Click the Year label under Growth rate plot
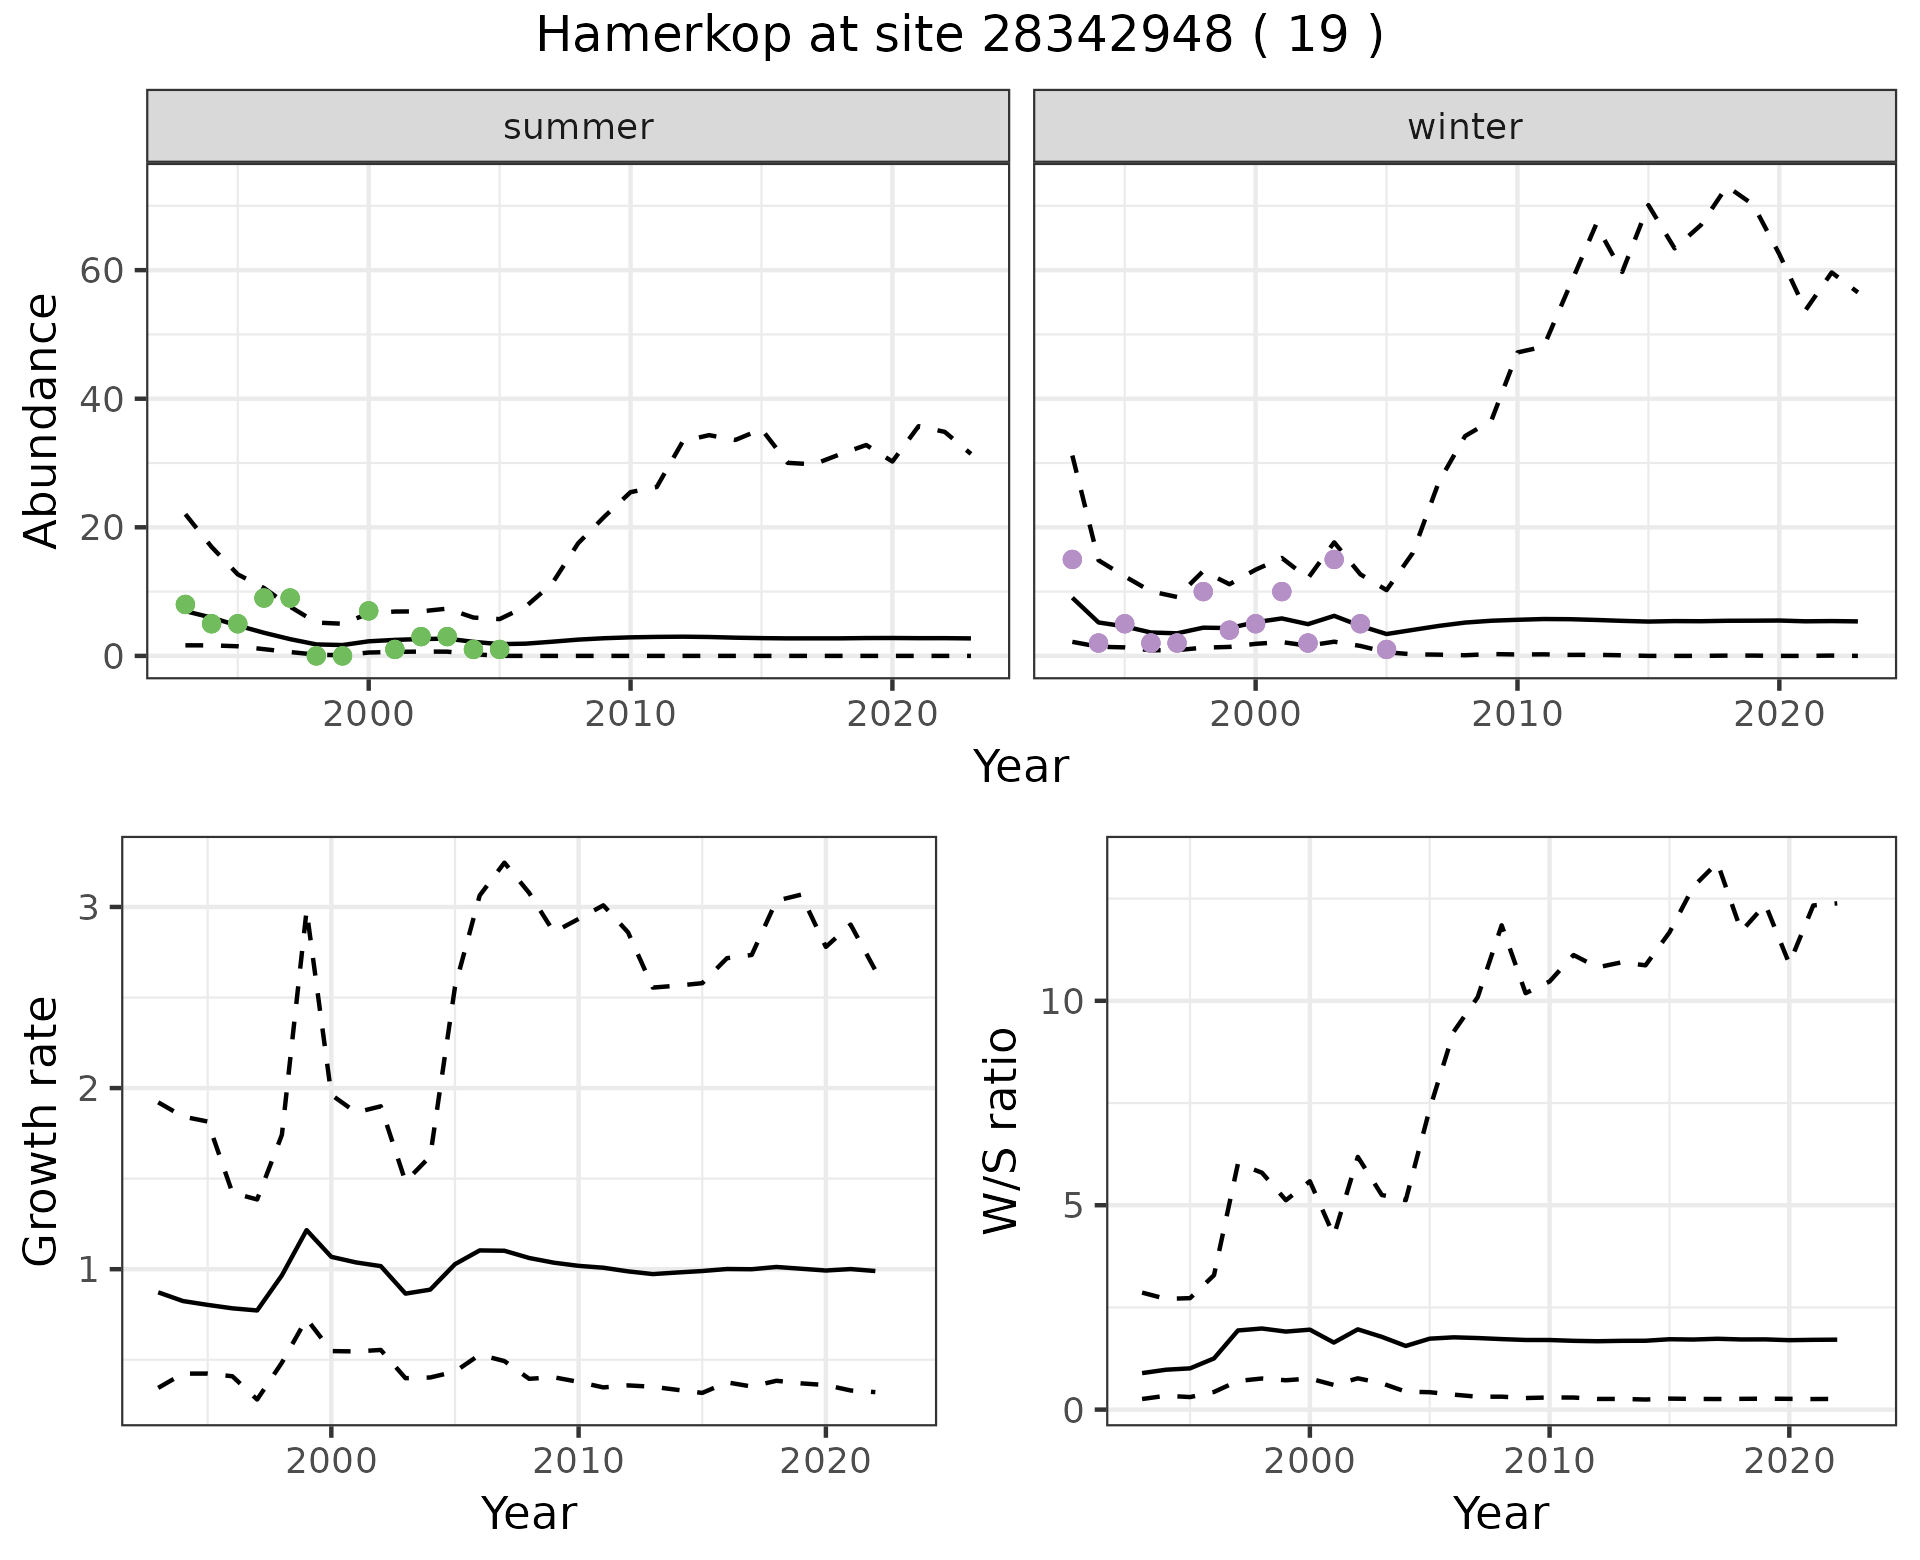This screenshot has width=1920, height=1560. pyautogui.click(x=529, y=1513)
